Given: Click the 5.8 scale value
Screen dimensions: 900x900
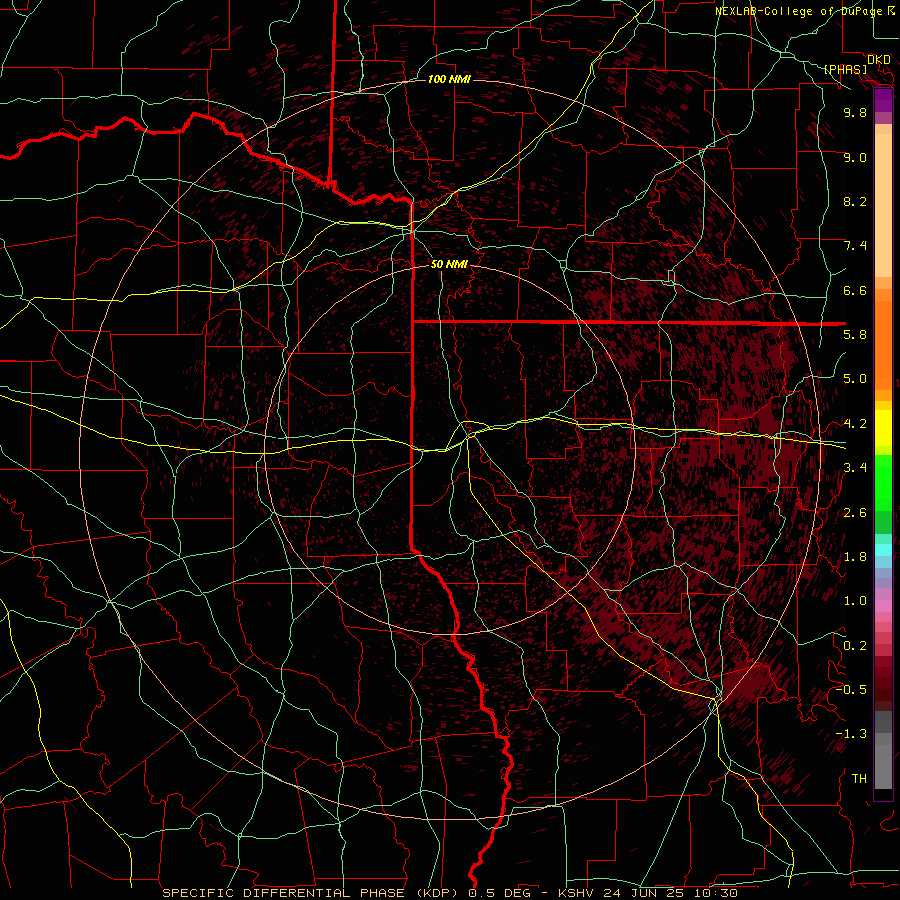Looking at the screenshot, I should click(855, 335).
